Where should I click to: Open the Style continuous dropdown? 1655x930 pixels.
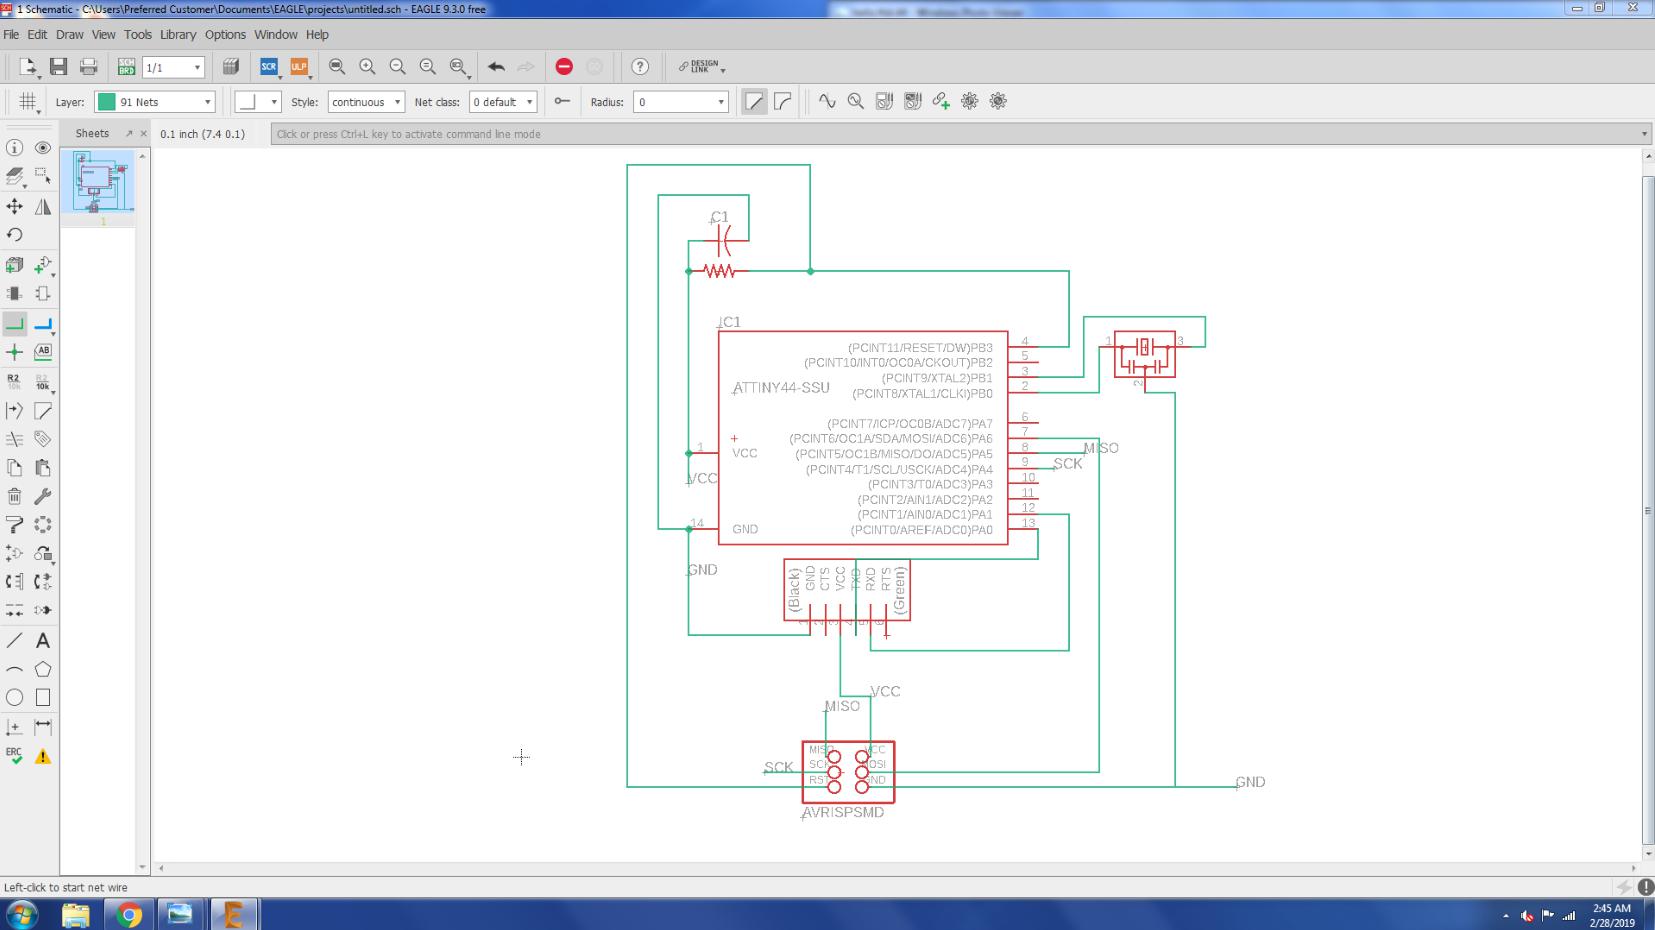pyautogui.click(x=366, y=102)
